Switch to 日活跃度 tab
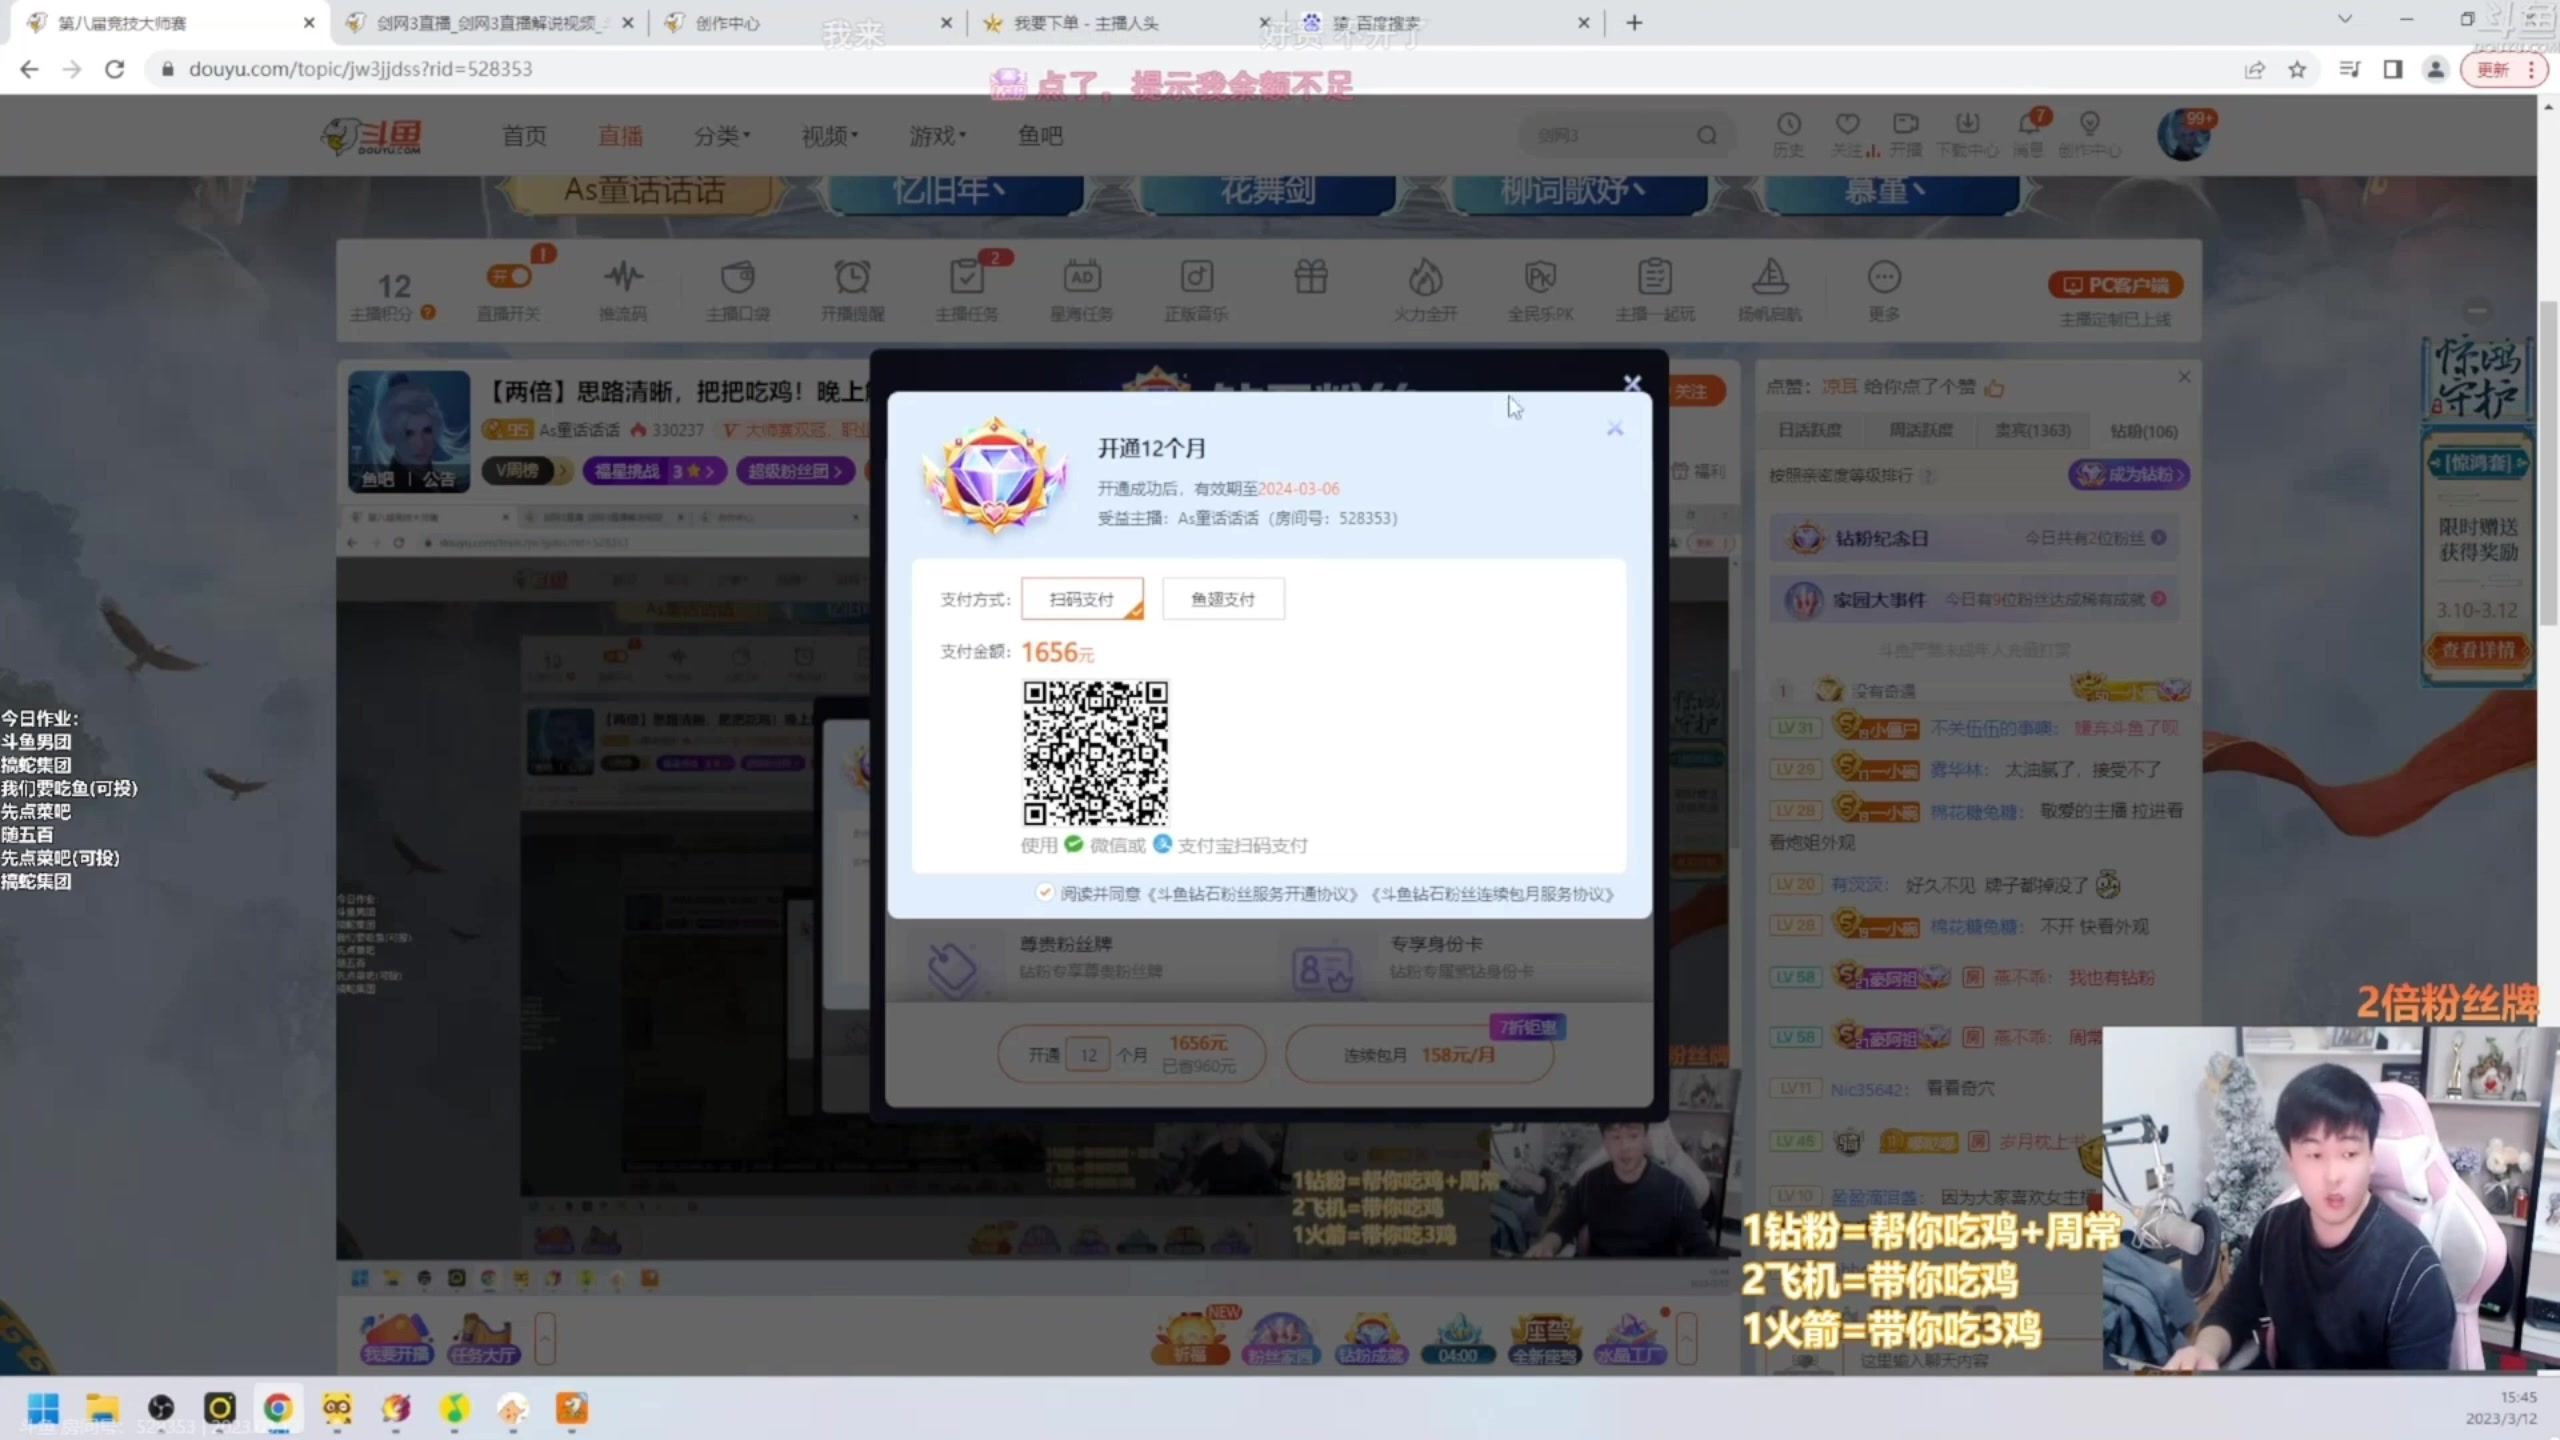Viewport: 2560px width, 1440px height. point(1810,430)
